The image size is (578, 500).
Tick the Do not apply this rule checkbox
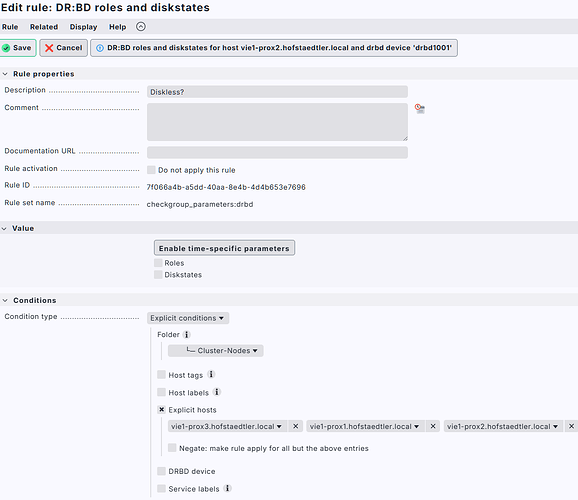point(151,170)
